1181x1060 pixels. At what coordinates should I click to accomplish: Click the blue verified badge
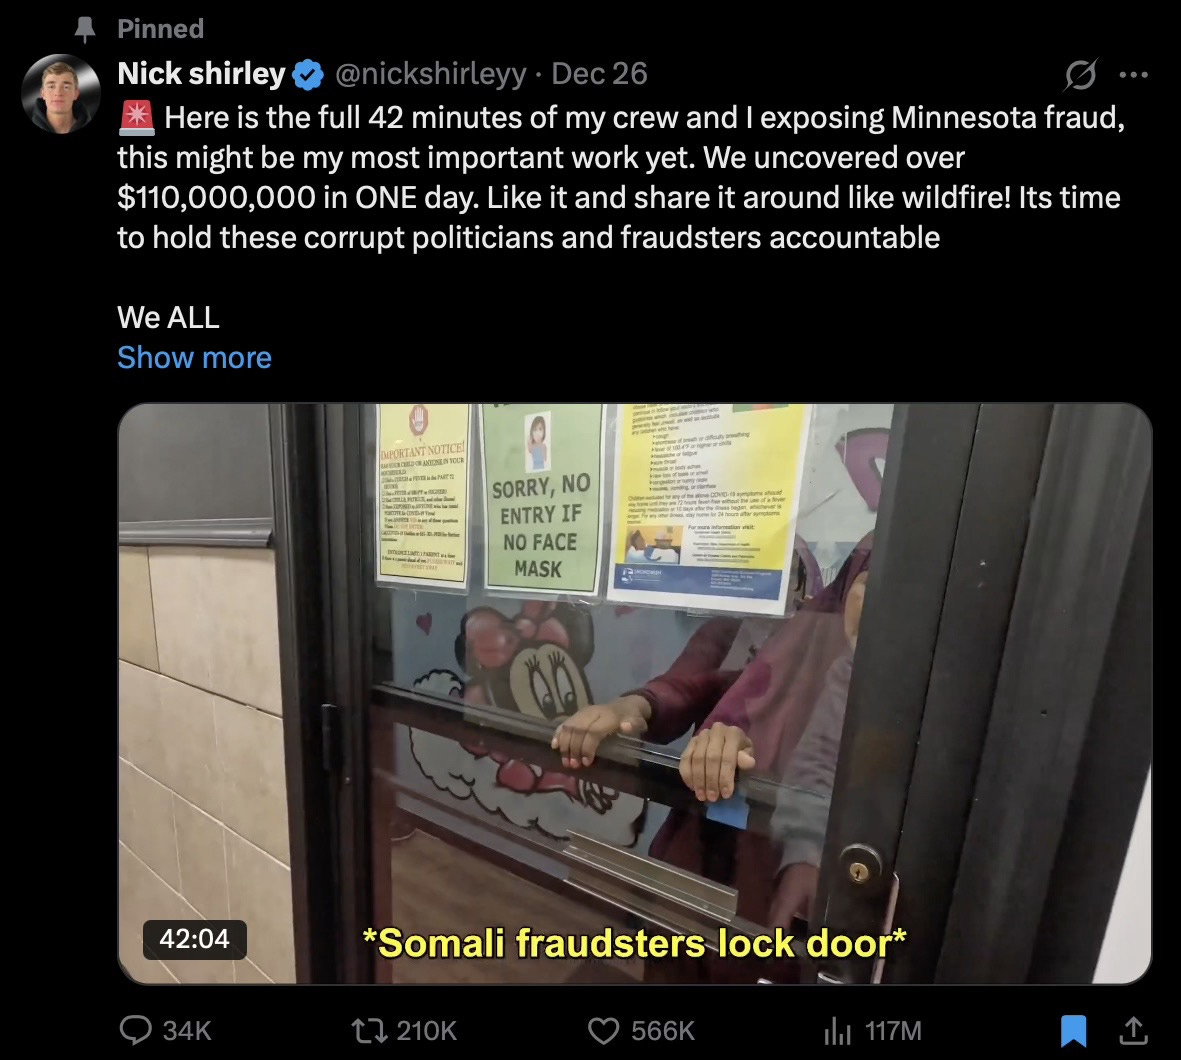307,75
